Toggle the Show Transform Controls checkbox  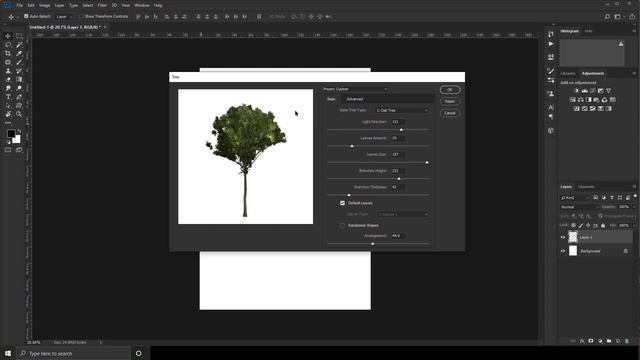(81, 16)
